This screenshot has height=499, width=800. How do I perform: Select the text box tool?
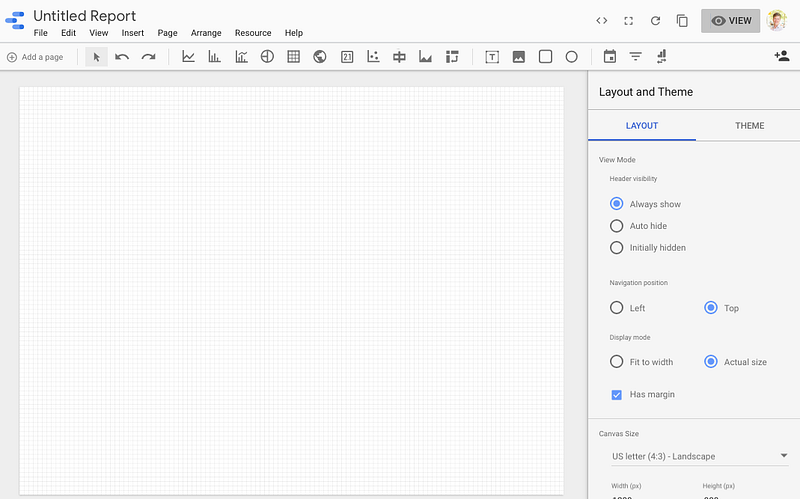(x=492, y=57)
